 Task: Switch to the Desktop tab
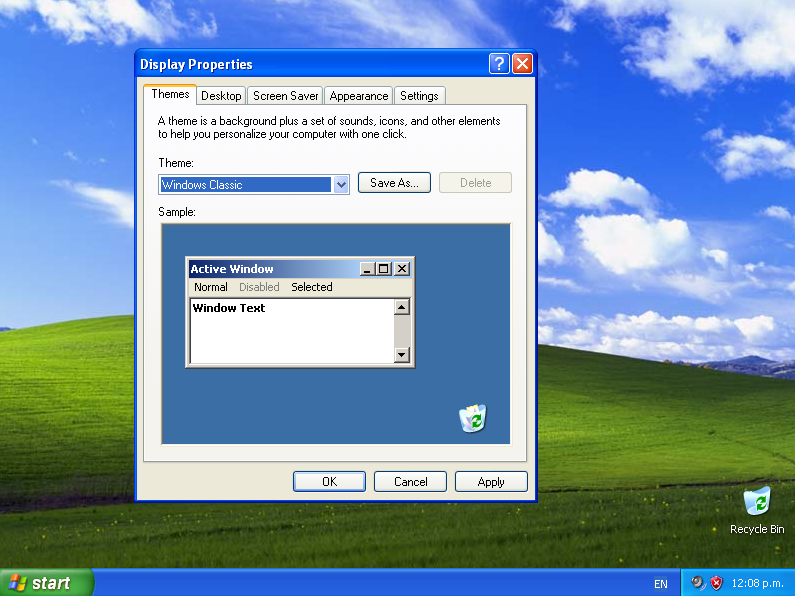click(221, 96)
